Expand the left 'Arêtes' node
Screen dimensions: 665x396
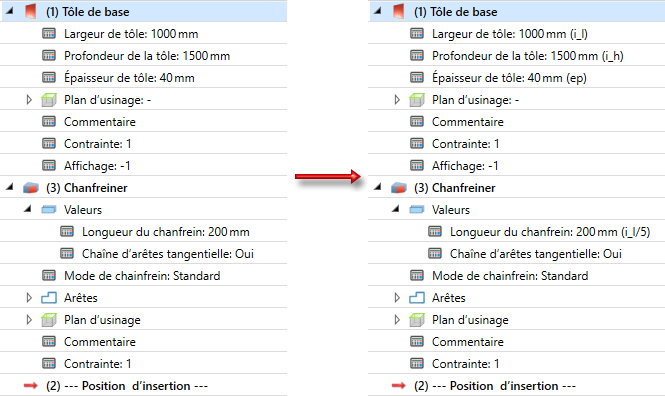click(x=29, y=298)
